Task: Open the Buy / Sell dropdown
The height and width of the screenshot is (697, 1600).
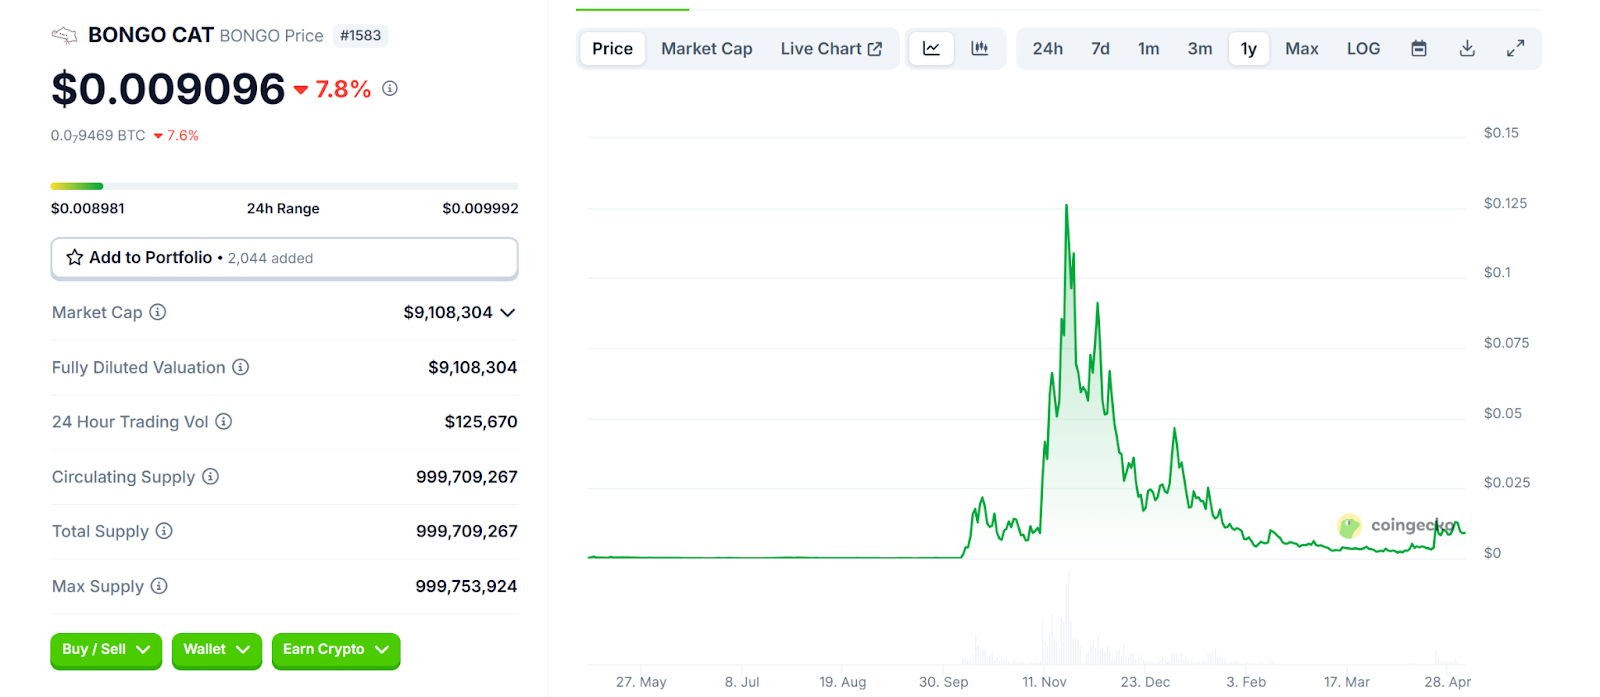Action: (x=106, y=650)
